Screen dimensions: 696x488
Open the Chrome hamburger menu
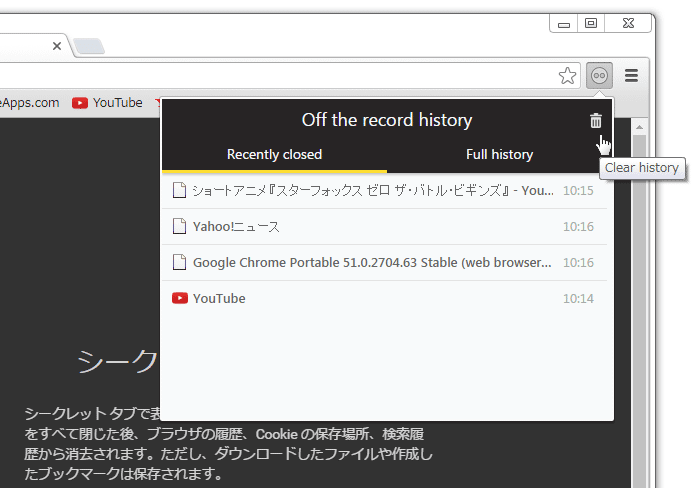631,75
